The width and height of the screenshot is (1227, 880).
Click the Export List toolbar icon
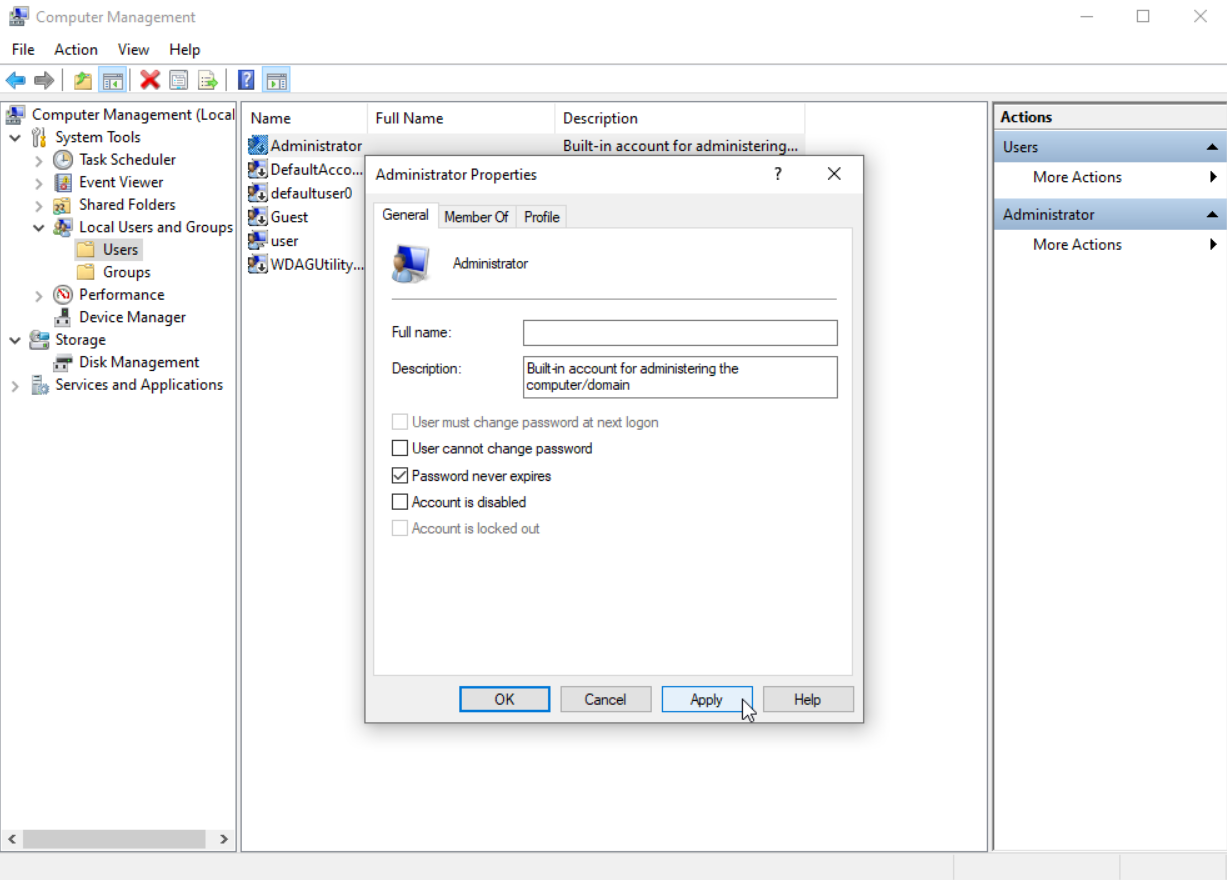click(207, 81)
